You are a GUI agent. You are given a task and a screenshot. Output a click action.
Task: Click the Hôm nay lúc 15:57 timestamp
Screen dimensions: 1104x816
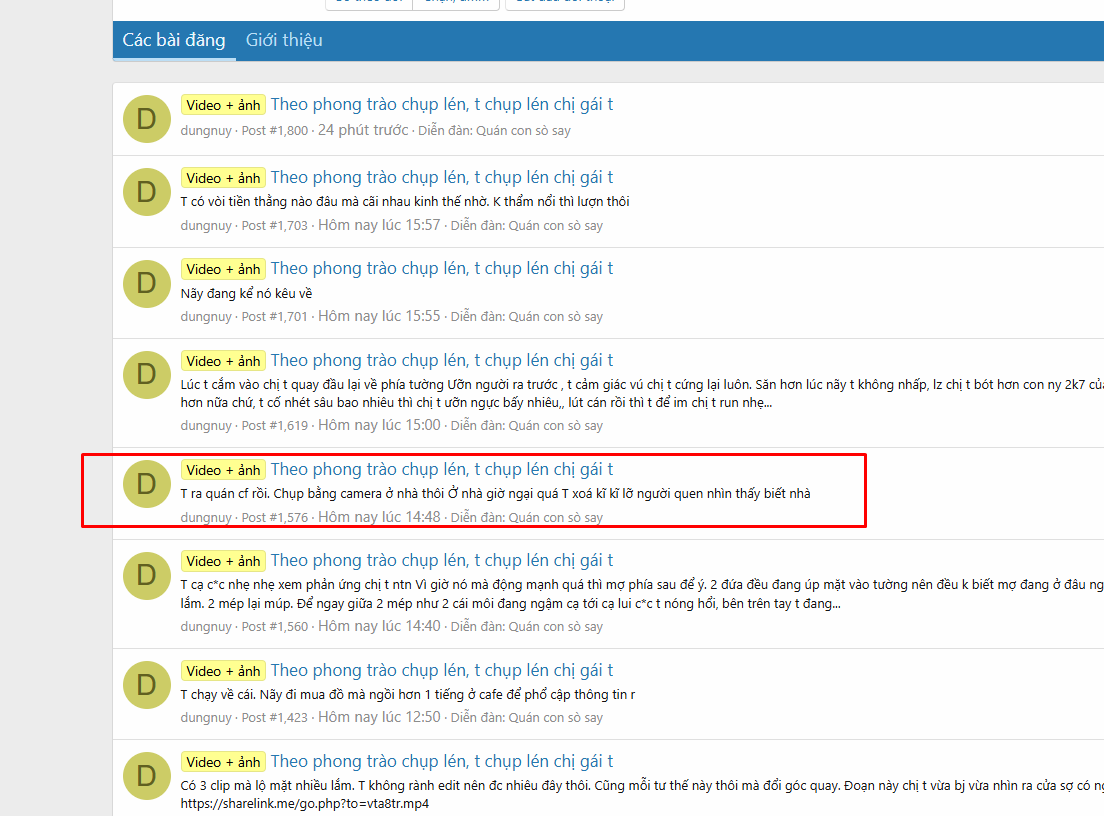[379, 225]
